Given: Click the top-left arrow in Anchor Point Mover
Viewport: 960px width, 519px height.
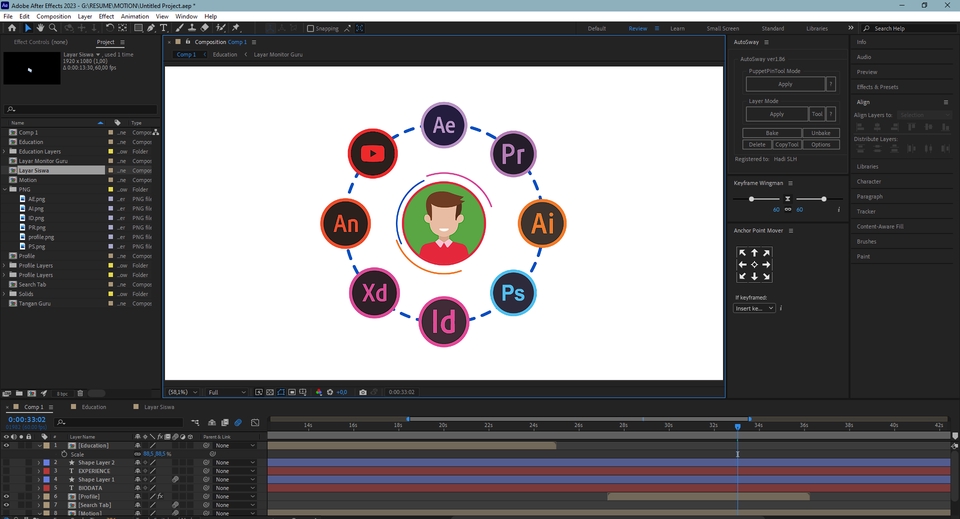Looking at the screenshot, I should coord(742,253).
